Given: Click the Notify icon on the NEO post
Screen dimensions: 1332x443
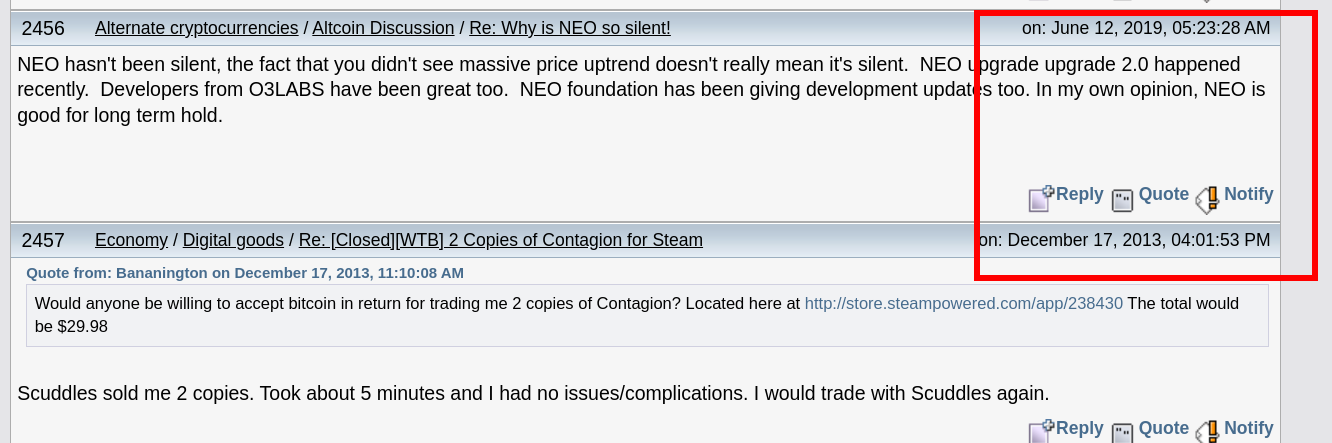Looking at the screenshot, I should pos(1207,199).
